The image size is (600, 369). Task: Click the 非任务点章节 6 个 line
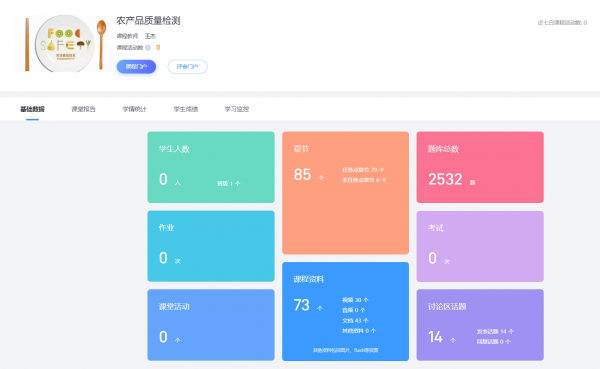point(364,180)
